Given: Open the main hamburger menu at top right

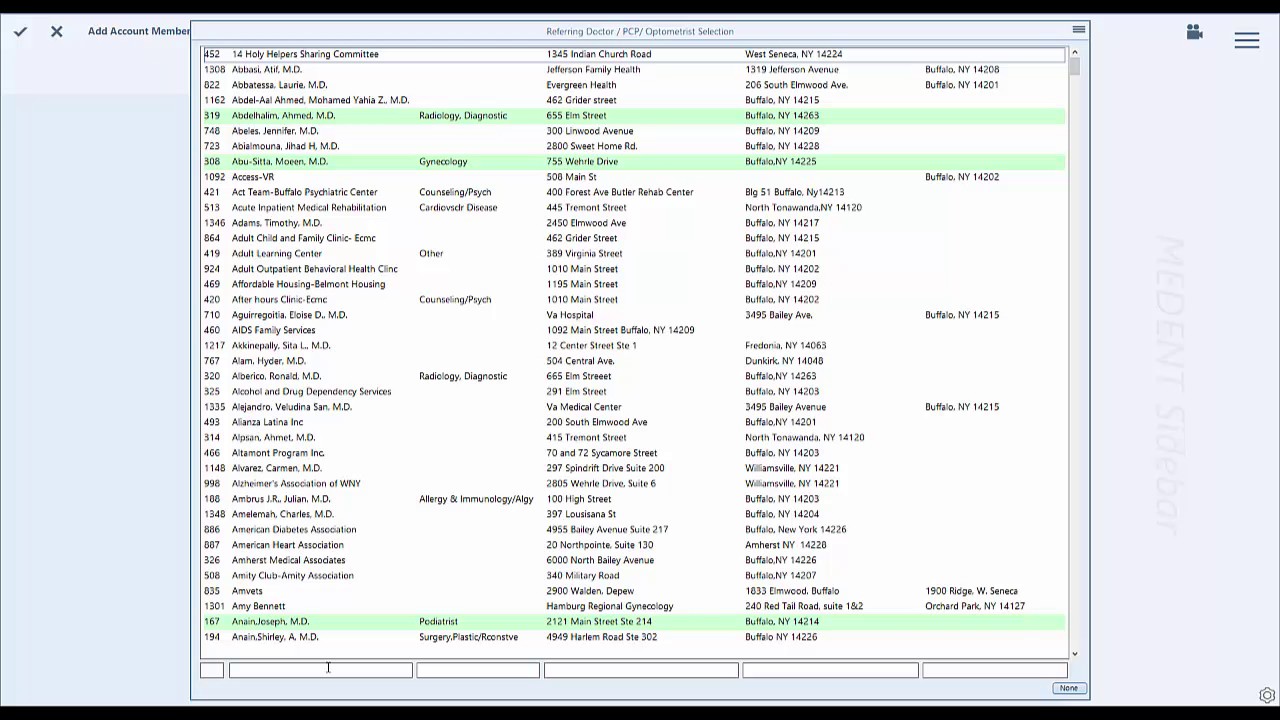Looking at the screenshot, I should click(1246, 40).
